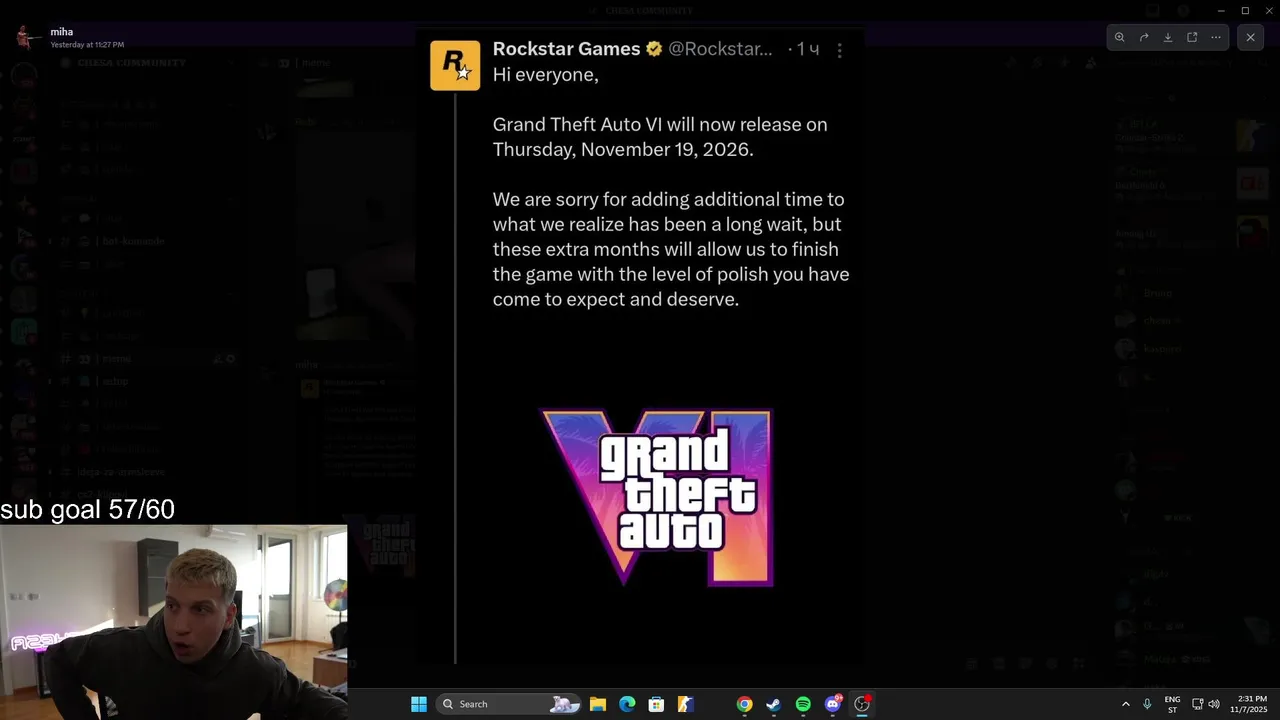Screen dimensions: 1280x720
Task: Close the image preview overlay
Action: [x=1250, y=37]
